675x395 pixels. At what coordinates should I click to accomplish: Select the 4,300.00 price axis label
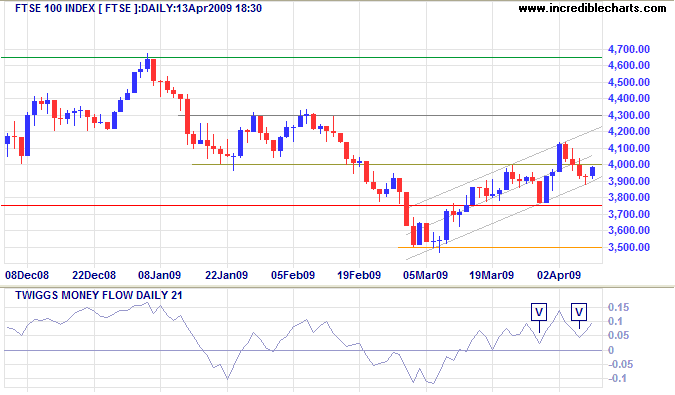(629, 115)
